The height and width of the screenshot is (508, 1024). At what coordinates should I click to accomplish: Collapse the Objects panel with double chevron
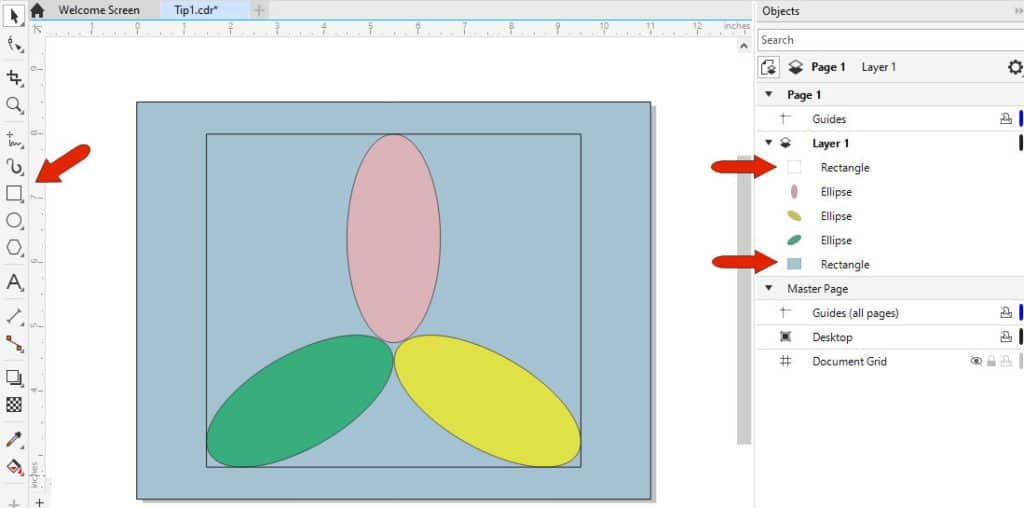[1019, 11]
